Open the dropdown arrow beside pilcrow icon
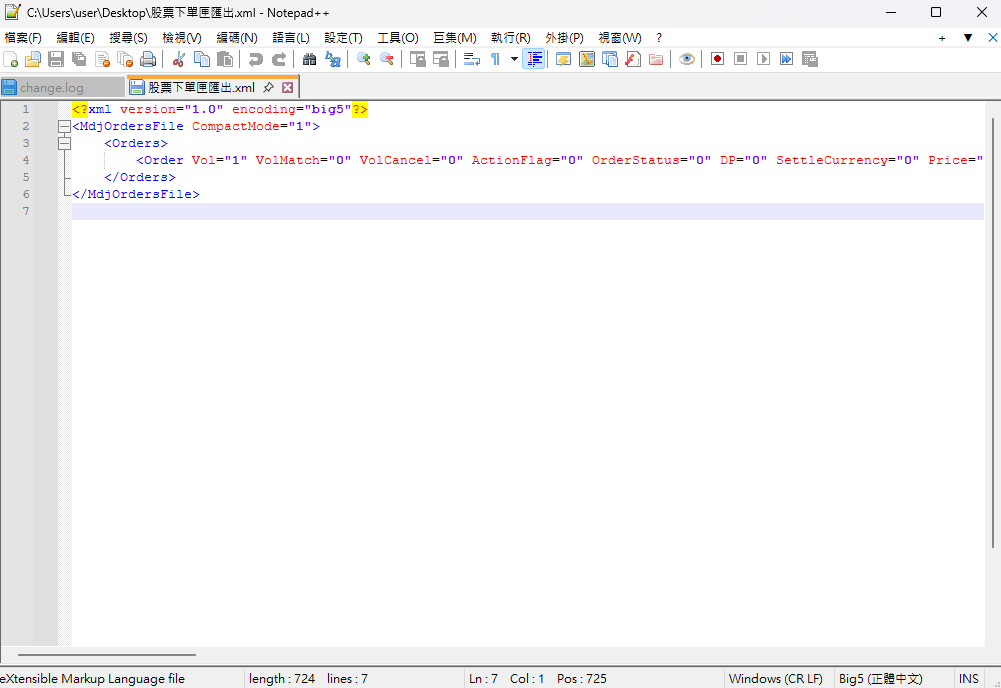The image size is (1001, 688). 514,59
